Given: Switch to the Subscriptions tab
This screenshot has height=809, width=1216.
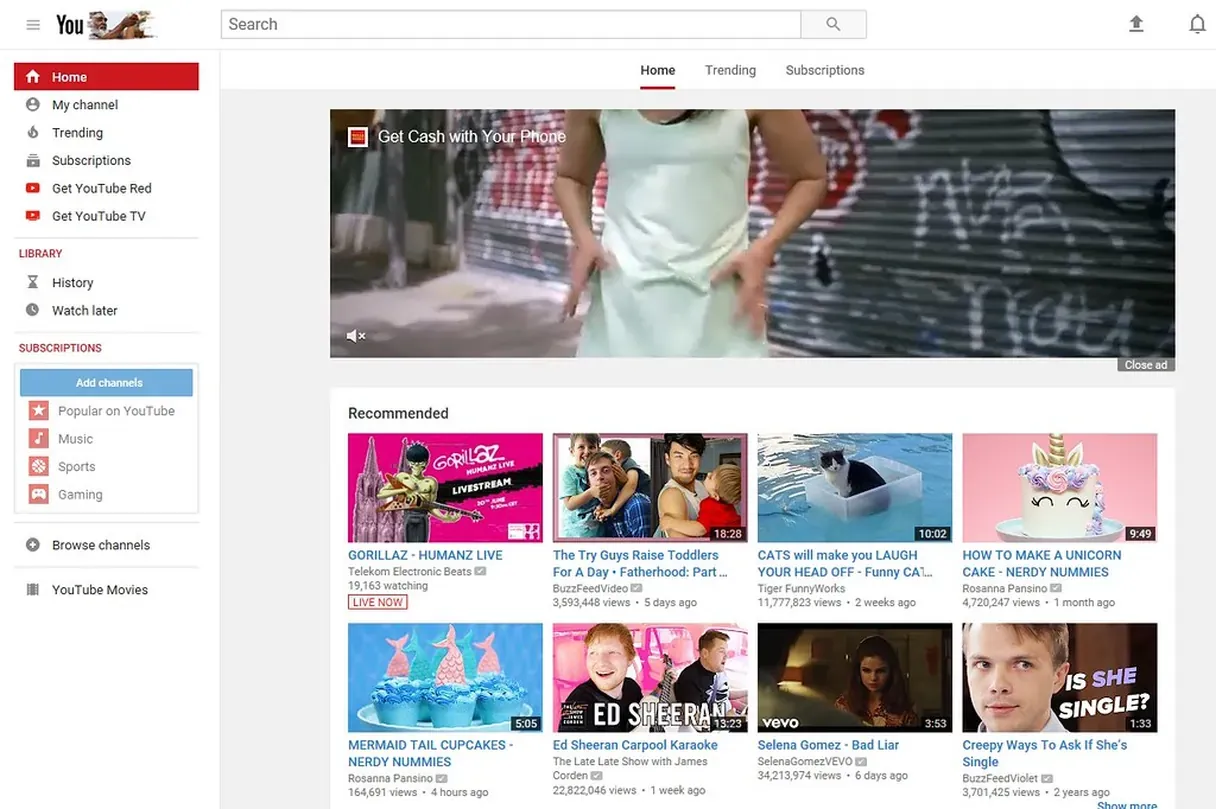Looking at the screenshot, I should (x=825, y=70).
